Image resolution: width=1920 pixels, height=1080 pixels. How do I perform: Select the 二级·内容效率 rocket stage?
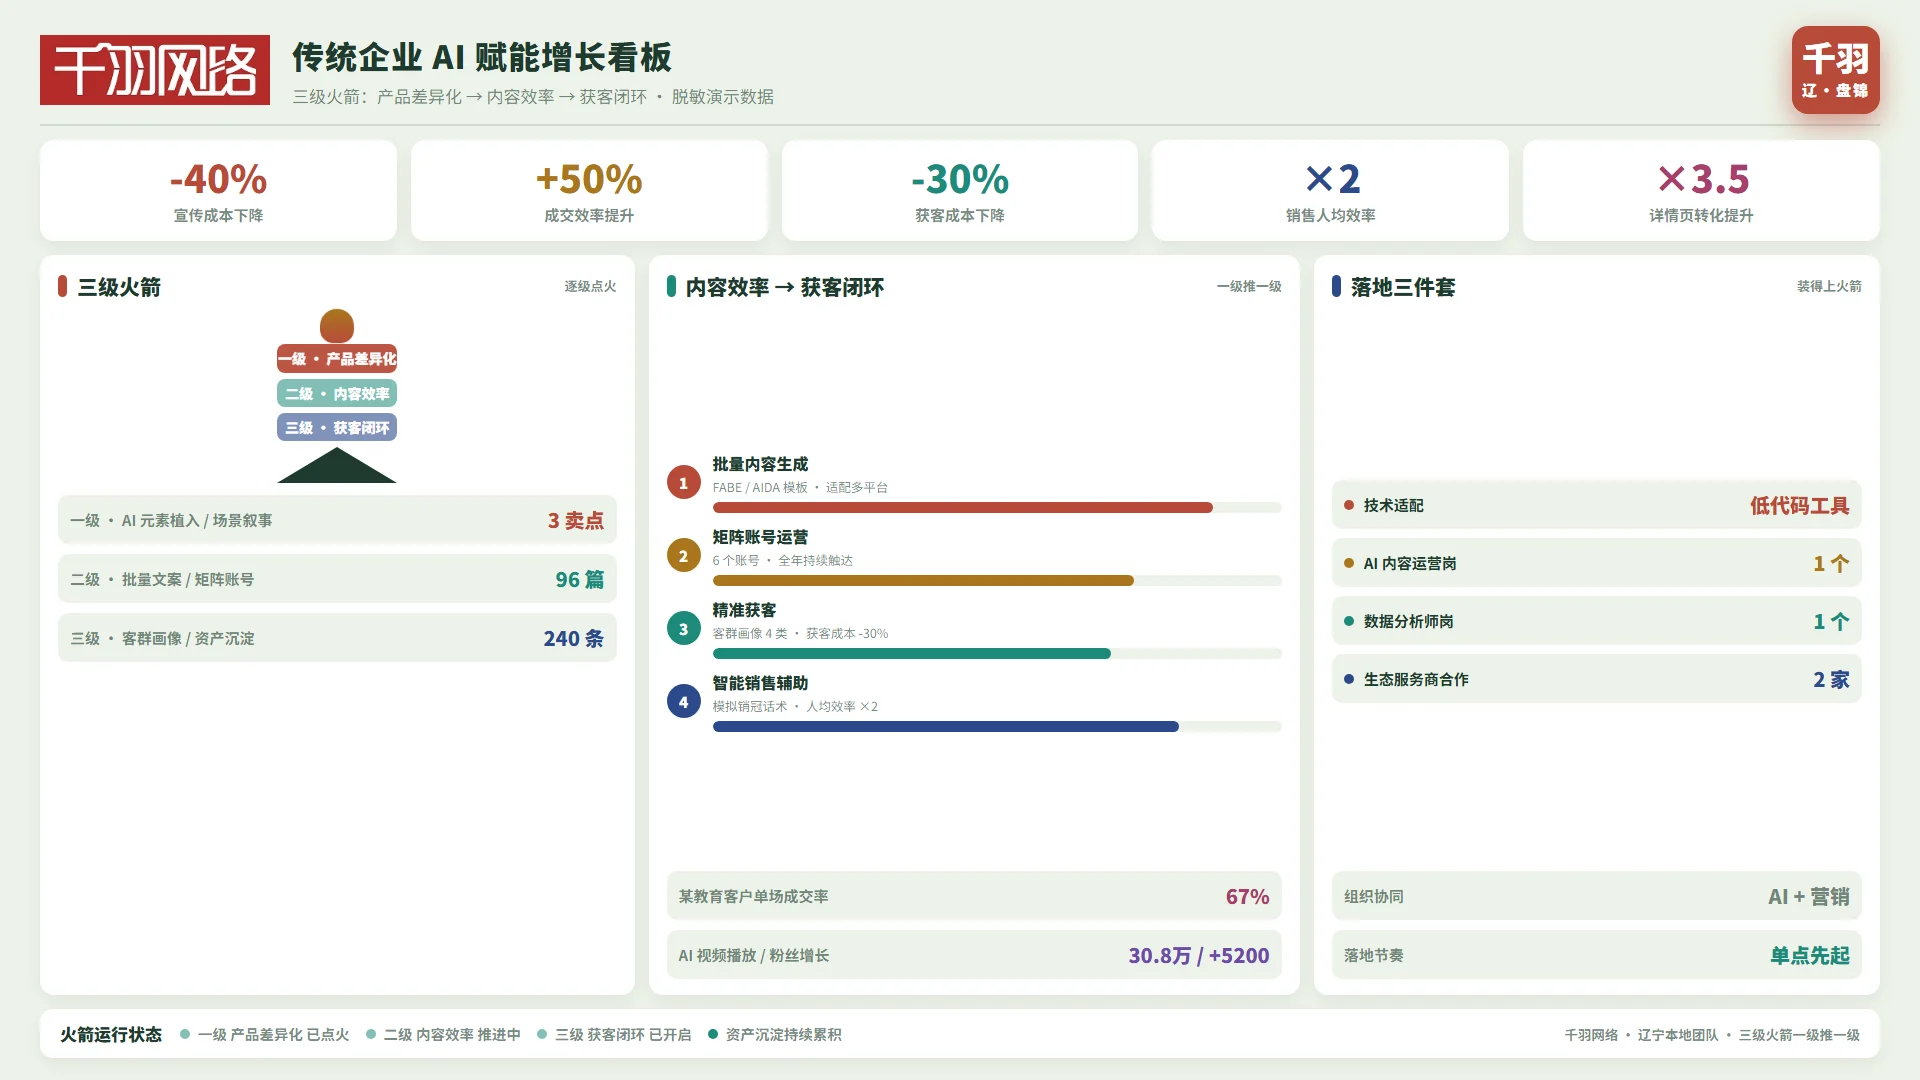[x=337, y=393]
